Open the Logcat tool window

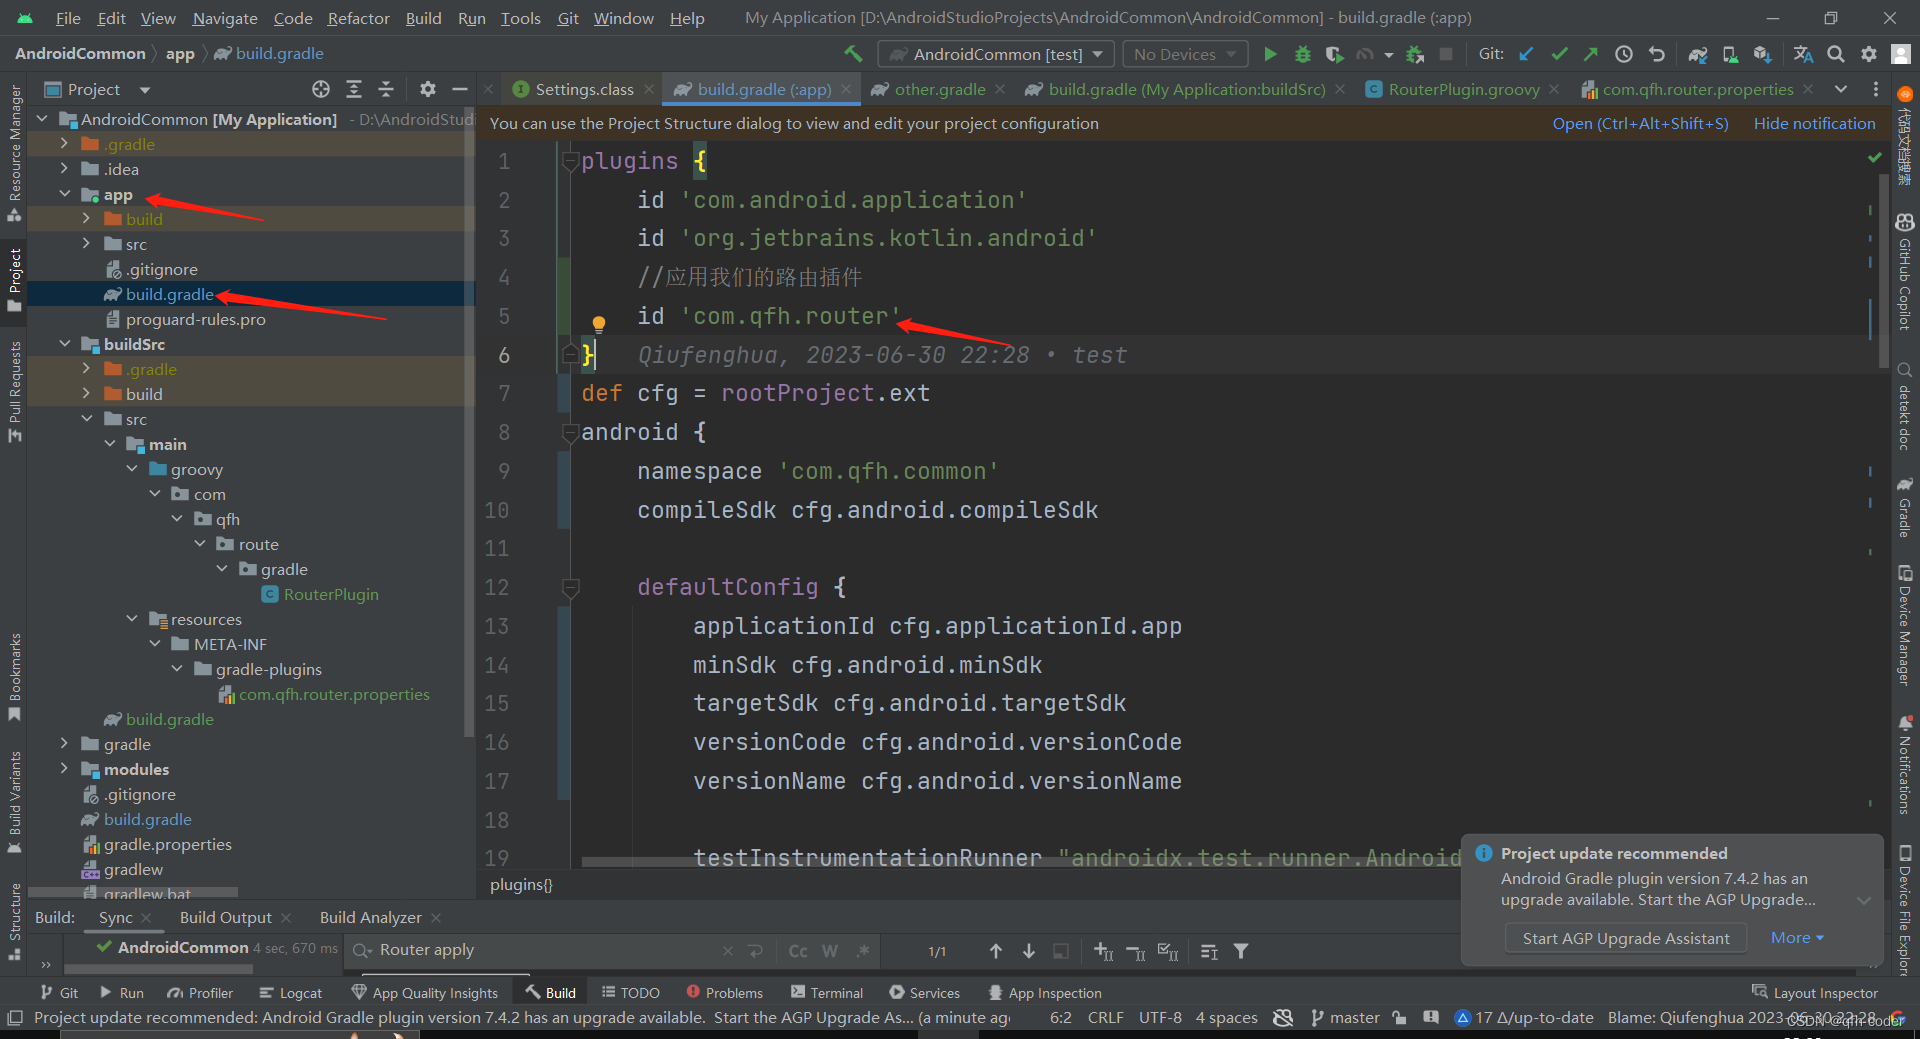coord(290,993)
